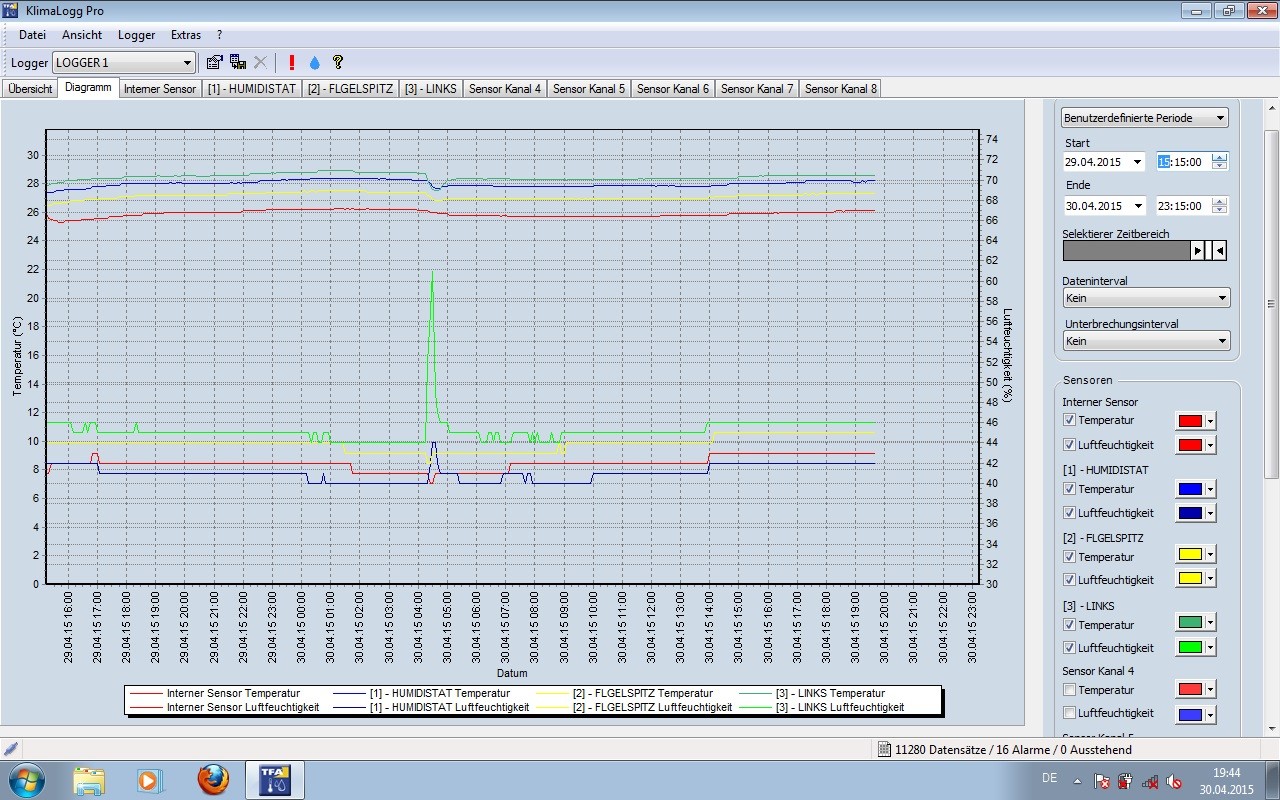Switch to the [3] - LINKS tab
1280x800 pixels.
click(x=431, y=88)
